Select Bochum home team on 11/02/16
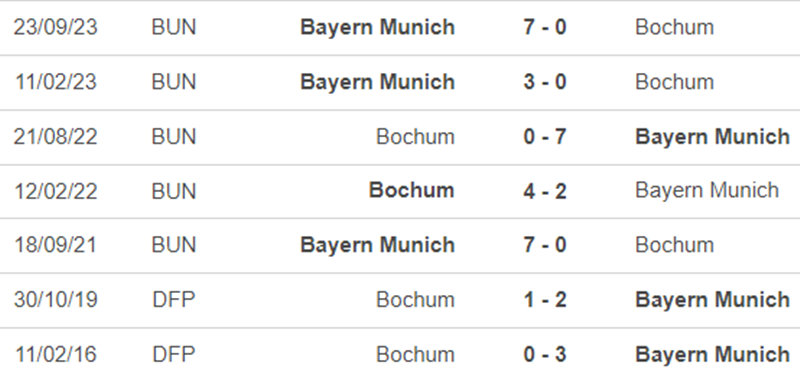 415,354
